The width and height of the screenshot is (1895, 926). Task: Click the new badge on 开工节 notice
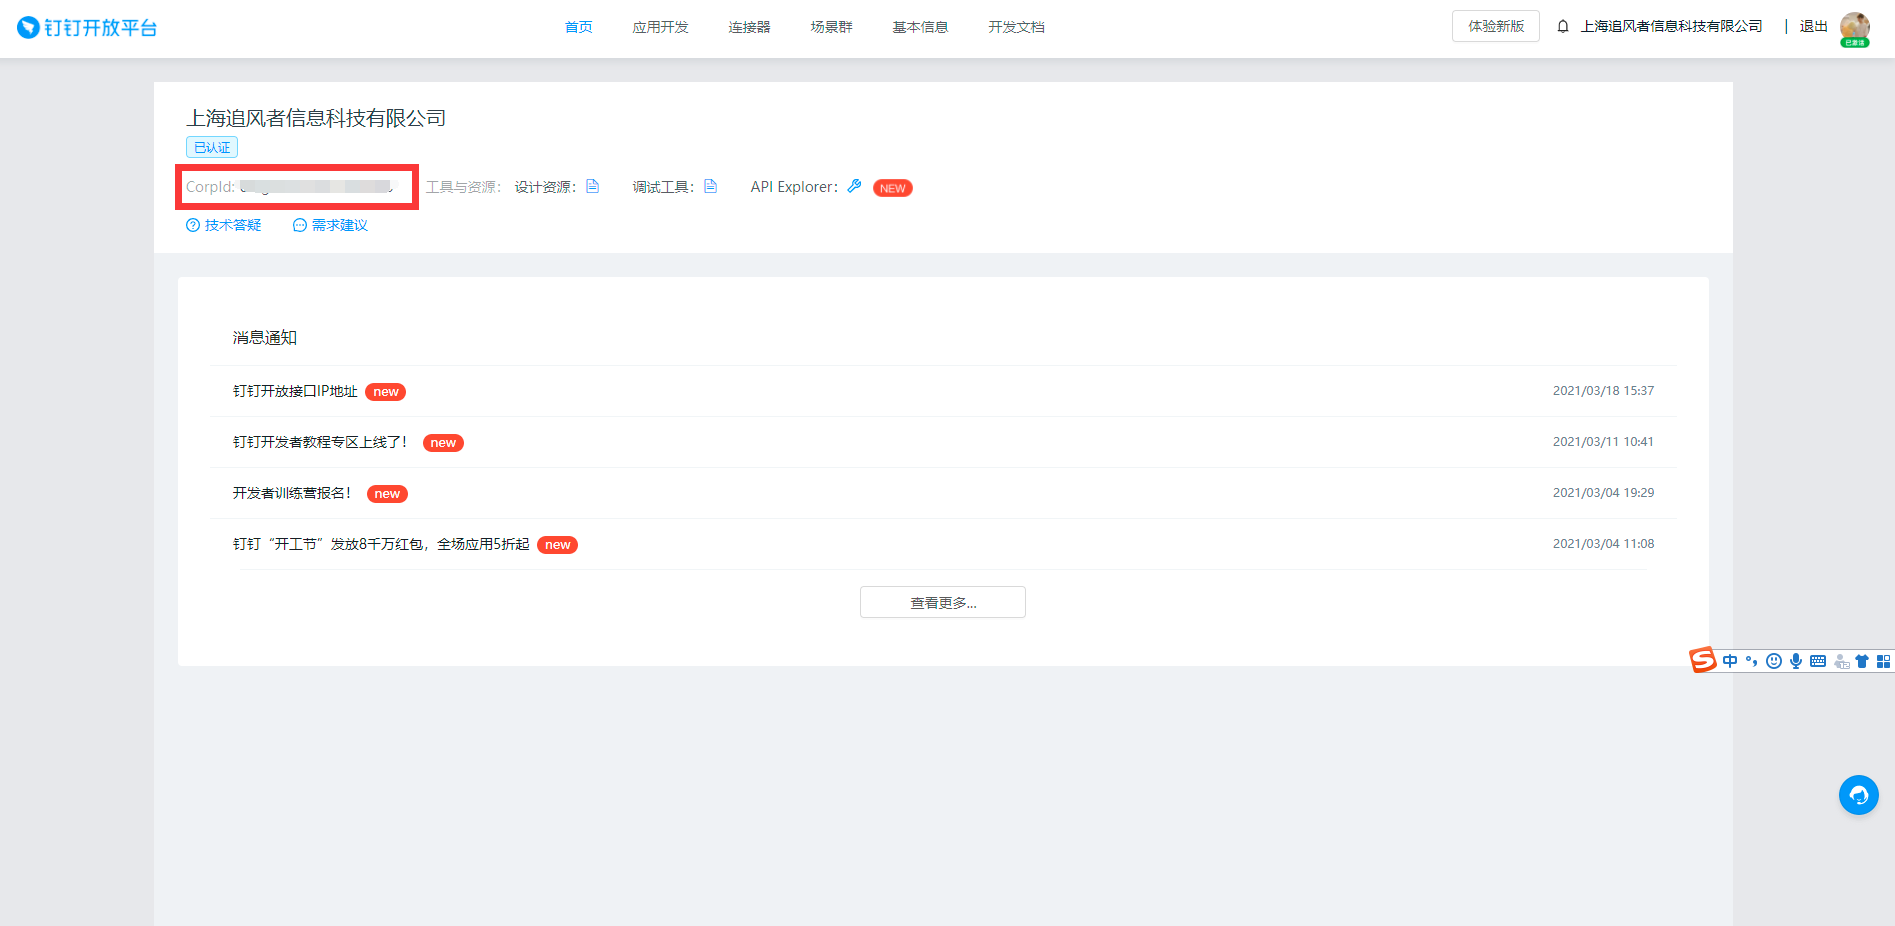point(557,545)
